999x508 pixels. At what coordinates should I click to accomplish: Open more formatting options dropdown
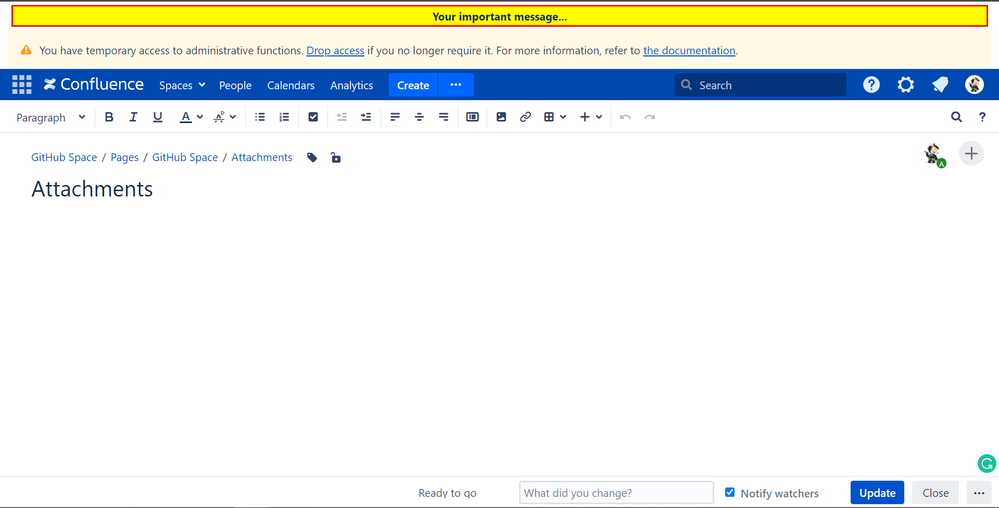pyautogui.click(x=225, y=117)
